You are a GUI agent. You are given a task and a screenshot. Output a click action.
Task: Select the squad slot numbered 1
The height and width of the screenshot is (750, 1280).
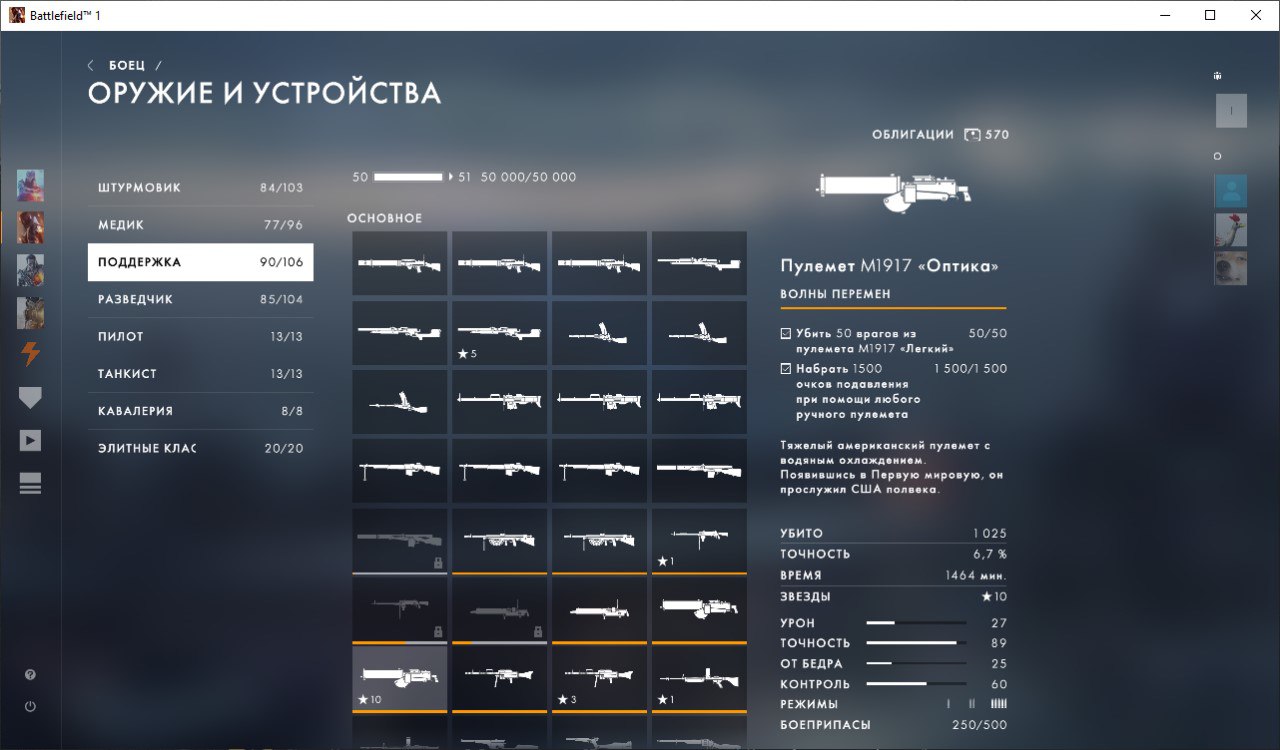pos(1231,110)
